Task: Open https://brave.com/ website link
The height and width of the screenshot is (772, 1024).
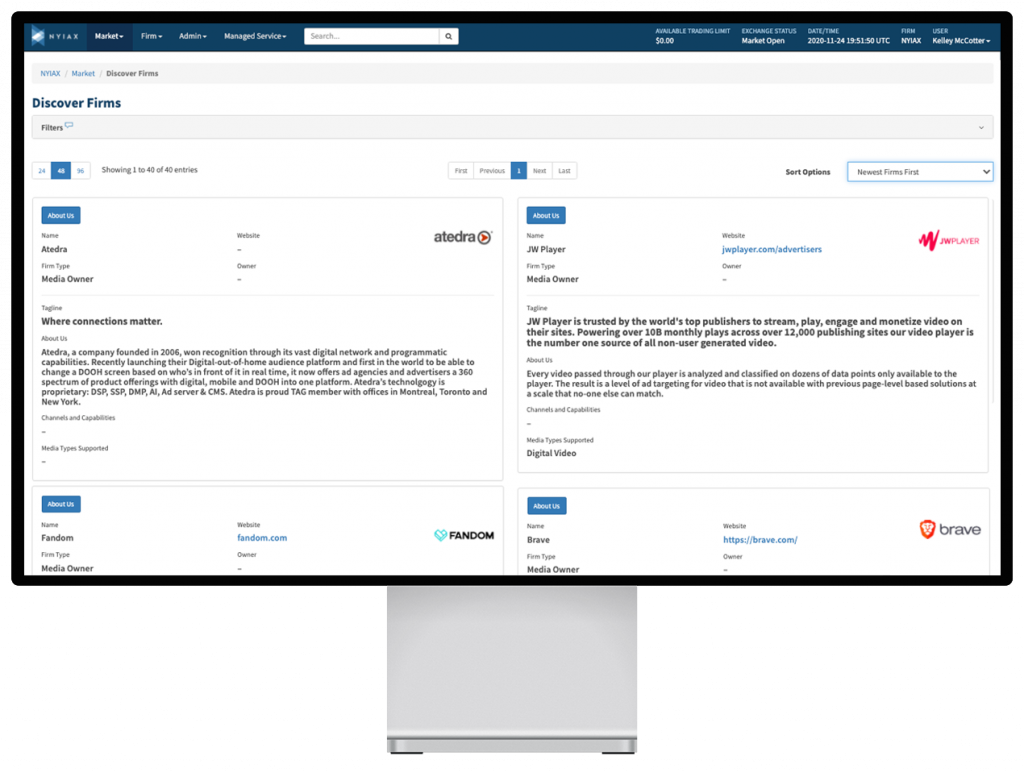Action: (760, 539)
